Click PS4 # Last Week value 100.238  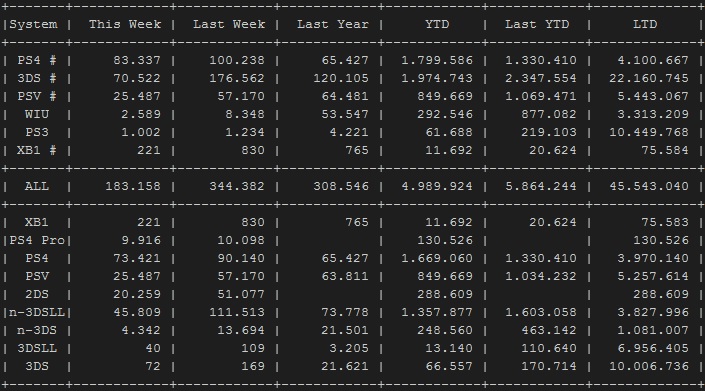[x=237, y=60]
